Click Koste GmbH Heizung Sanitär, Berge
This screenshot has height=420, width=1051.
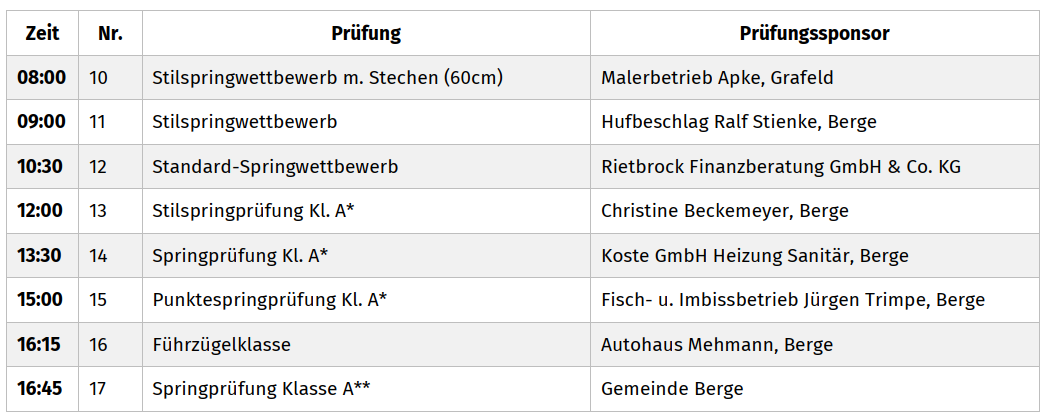[755, 255]
